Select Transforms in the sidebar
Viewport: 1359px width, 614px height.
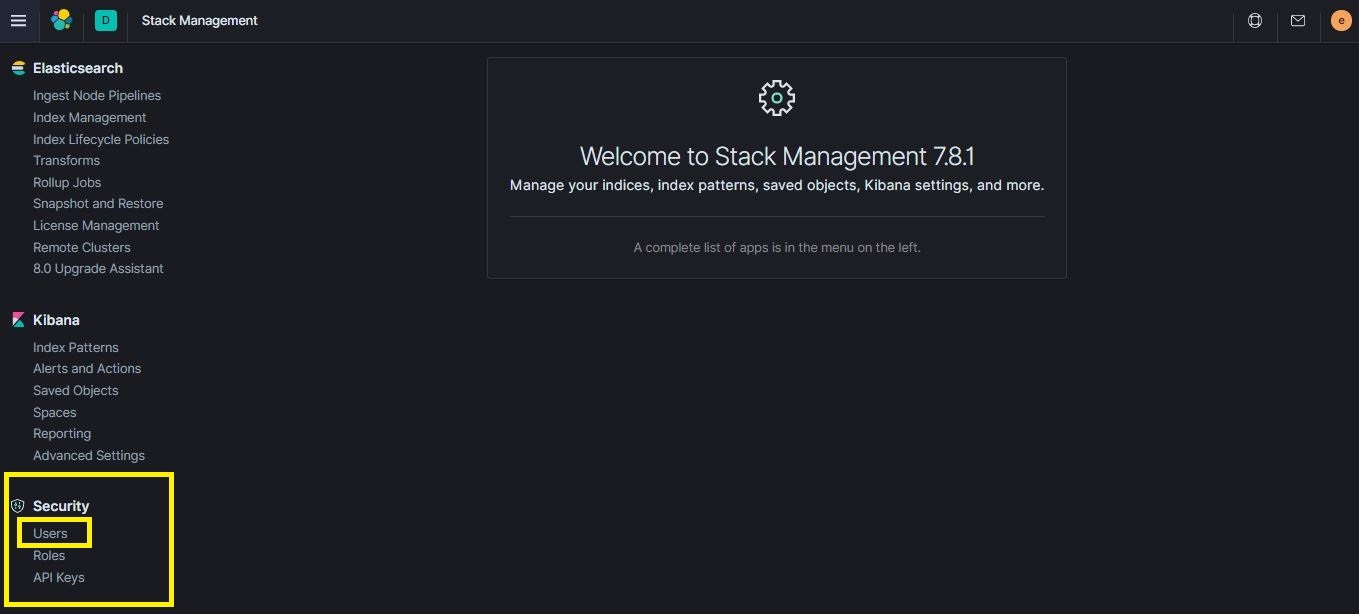66,160
